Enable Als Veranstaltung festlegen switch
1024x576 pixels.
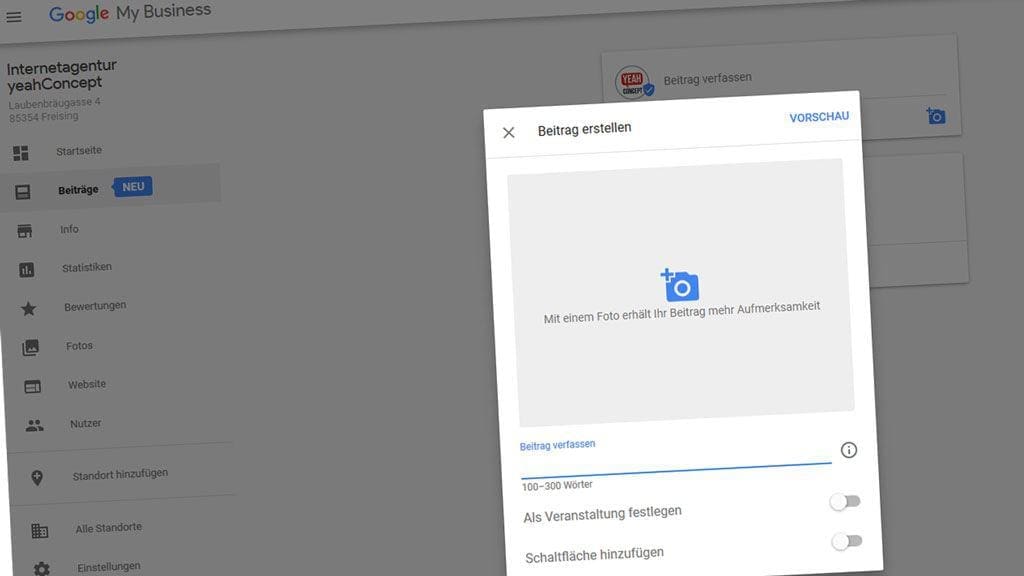(x=845, y=502)
